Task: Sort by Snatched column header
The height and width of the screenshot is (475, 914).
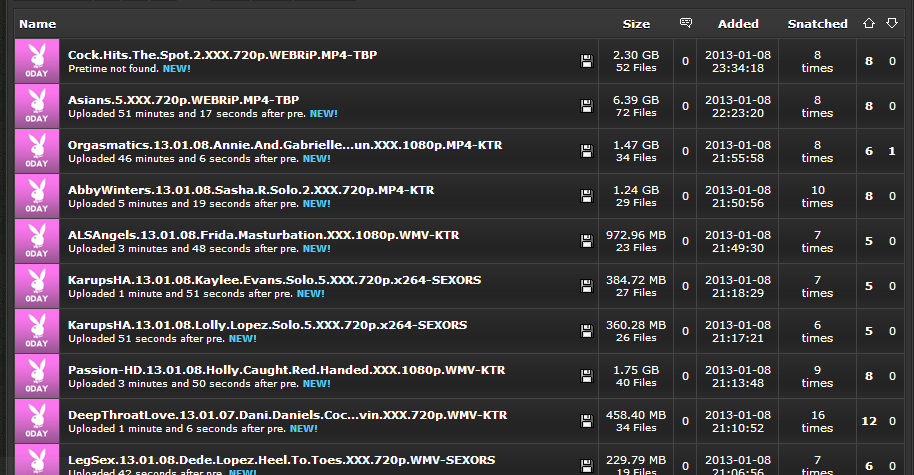Action: coord(817,23)
